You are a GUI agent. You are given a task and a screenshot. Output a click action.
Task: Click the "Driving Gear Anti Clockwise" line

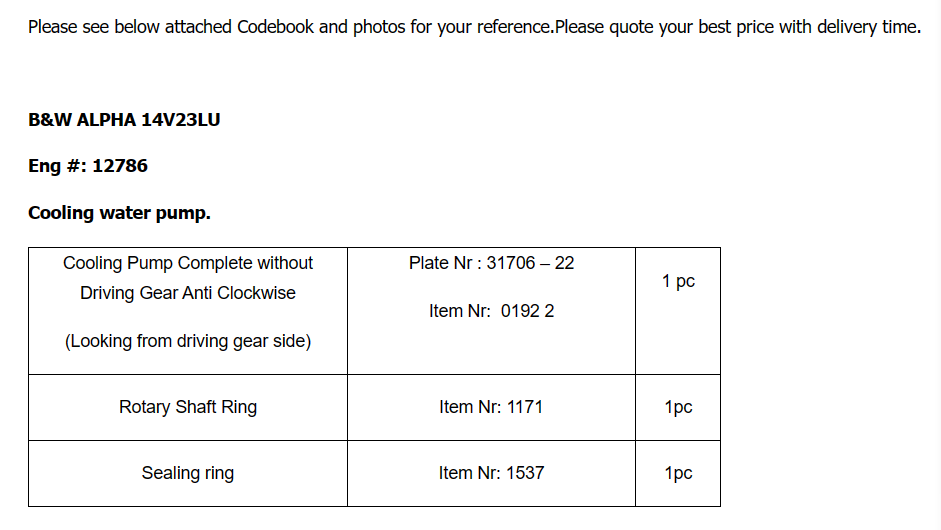pos(188,293)
